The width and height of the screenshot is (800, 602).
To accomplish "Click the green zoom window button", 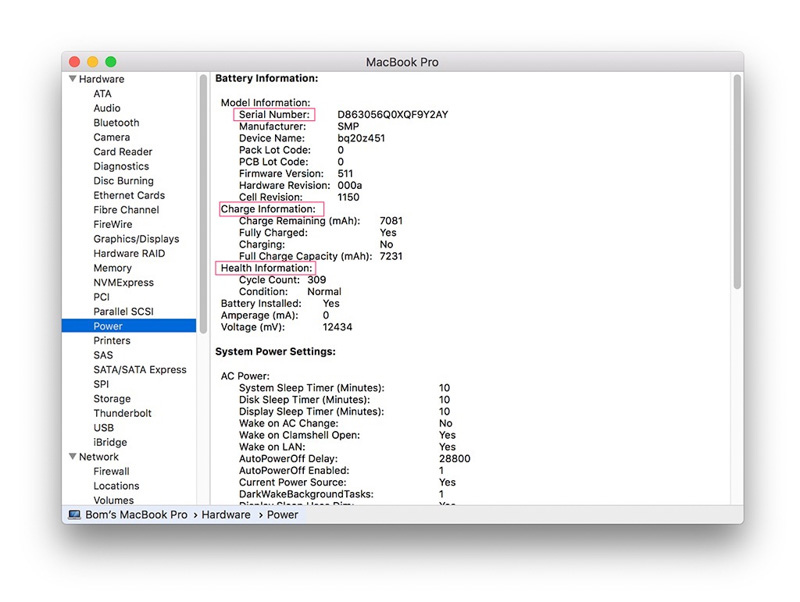I will tap(111, 62).
